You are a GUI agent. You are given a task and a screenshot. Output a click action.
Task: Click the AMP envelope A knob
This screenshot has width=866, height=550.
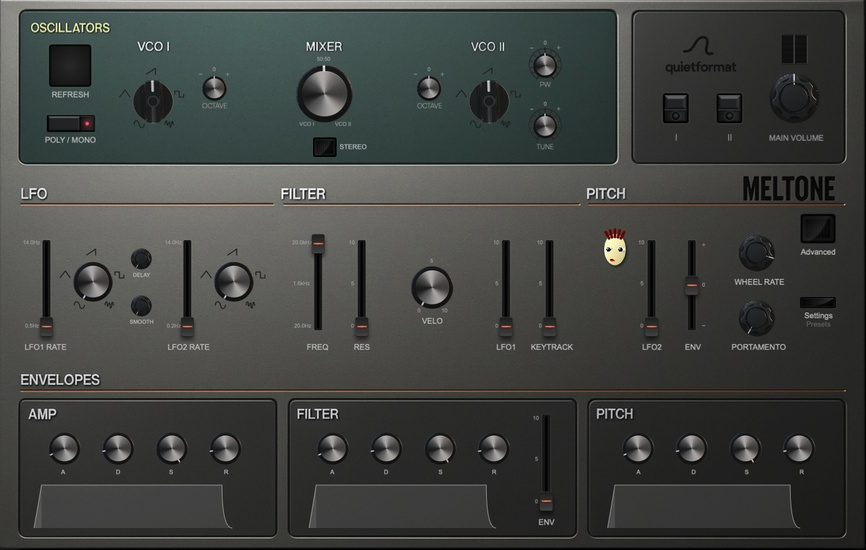point(64,448)
